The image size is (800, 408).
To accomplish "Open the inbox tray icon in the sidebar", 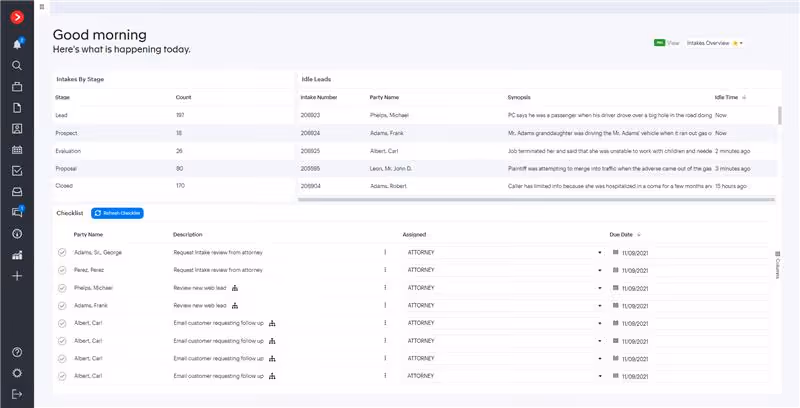I will tap(17, 192).
